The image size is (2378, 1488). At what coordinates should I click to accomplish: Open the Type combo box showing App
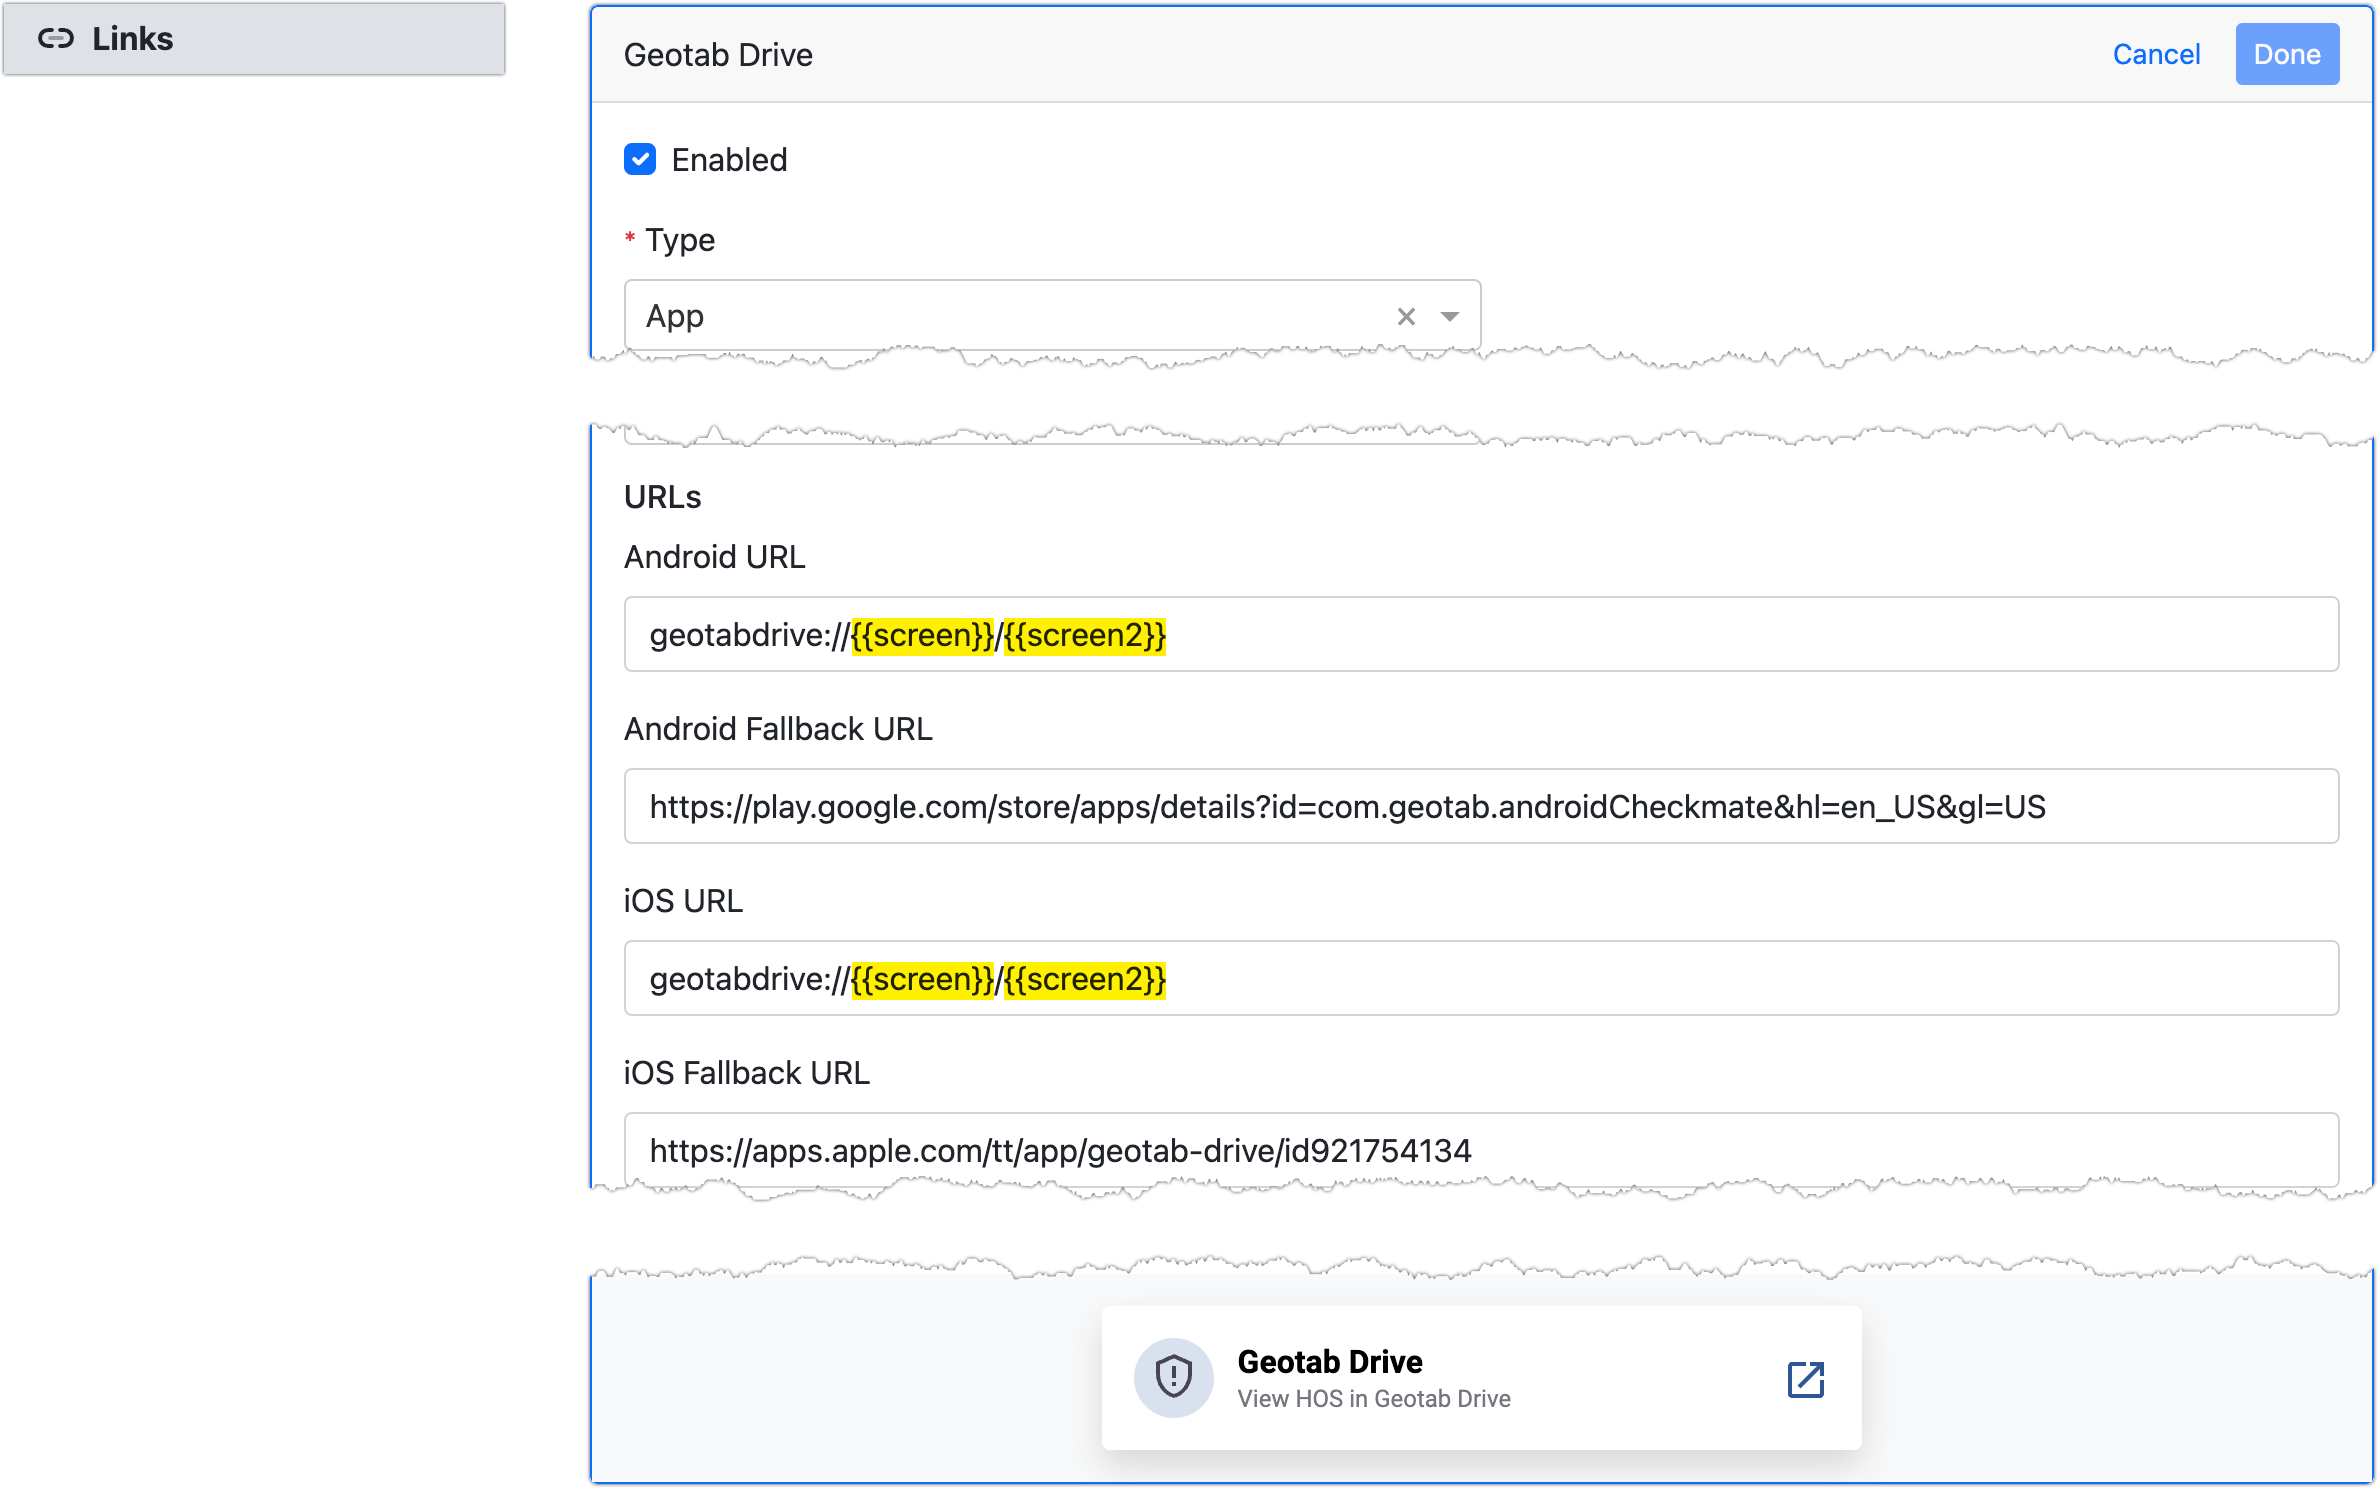click(1000, 317)
